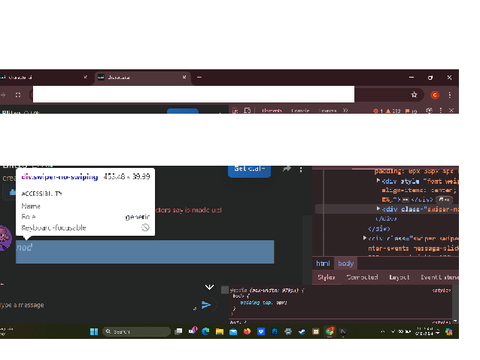The width and height of the screenshot is (480, 360).
Task: Select the body breadcrumb in DevTools
Action: pyautogui.click(x=346, y=264)
